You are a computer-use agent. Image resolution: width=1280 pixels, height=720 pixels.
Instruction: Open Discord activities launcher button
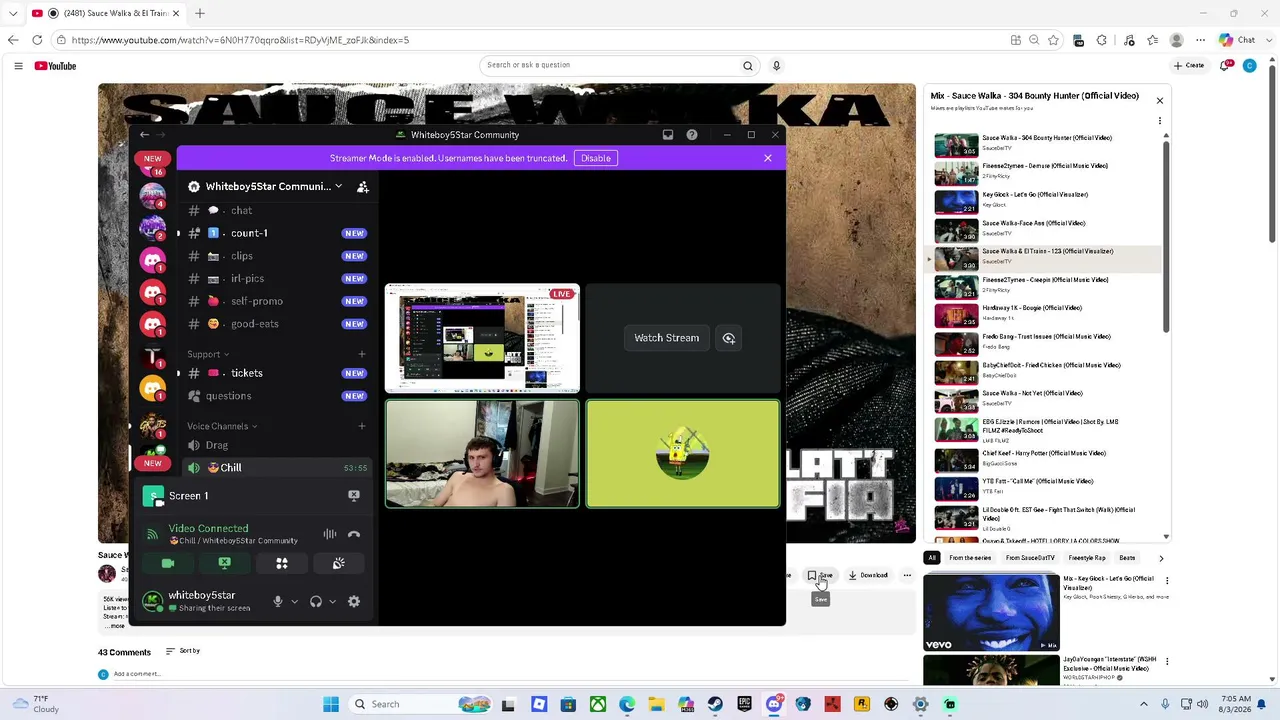tap(282, 563)
